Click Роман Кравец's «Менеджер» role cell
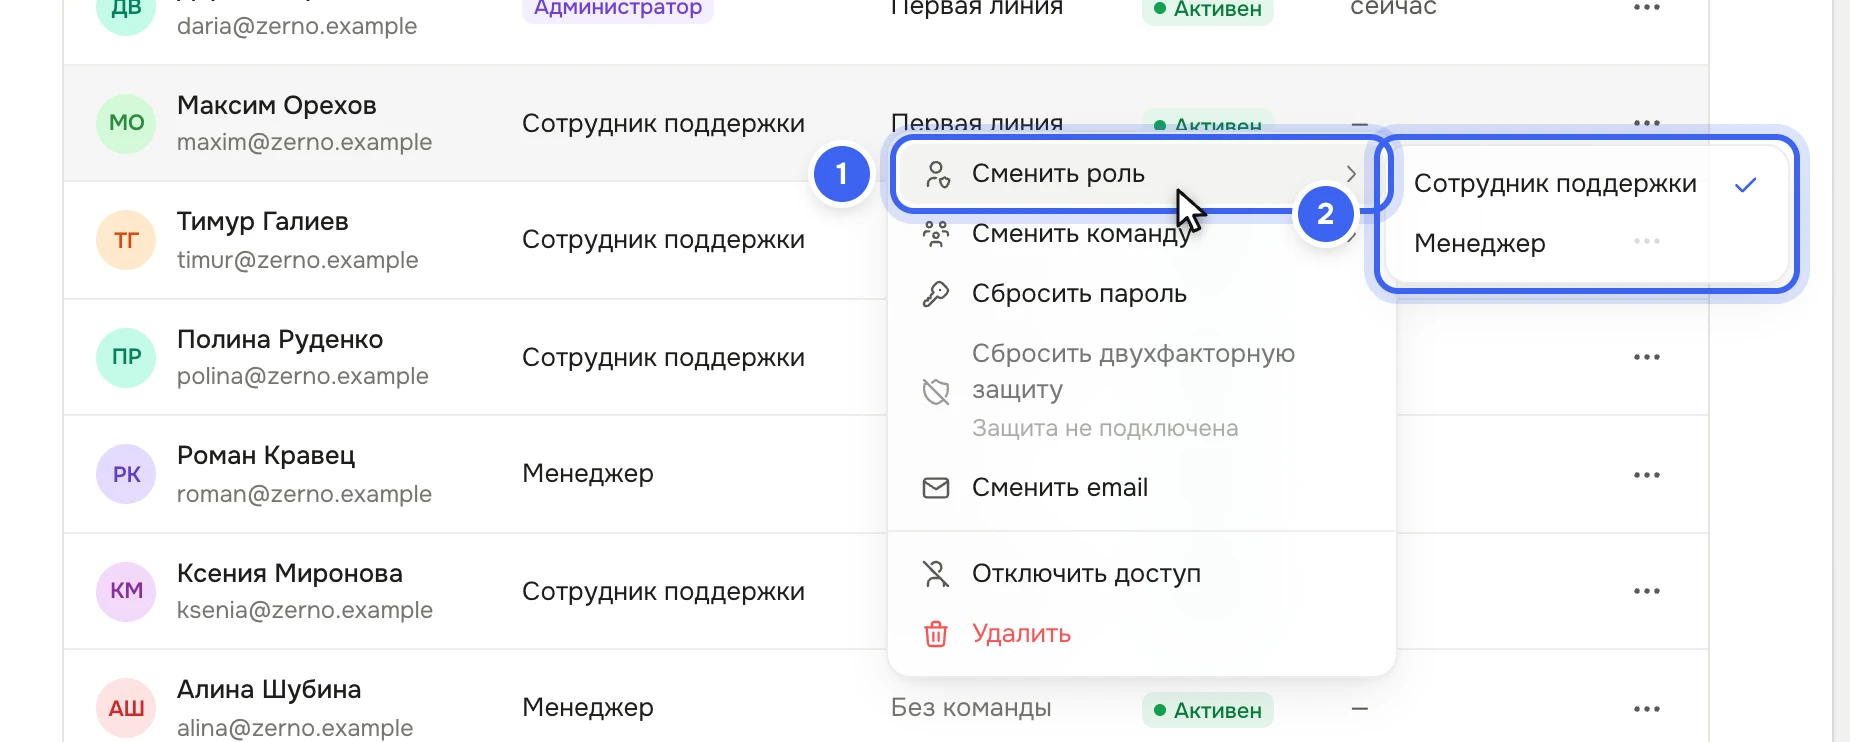The width and height of the screenshot is (1850, 742). [588, 474]
